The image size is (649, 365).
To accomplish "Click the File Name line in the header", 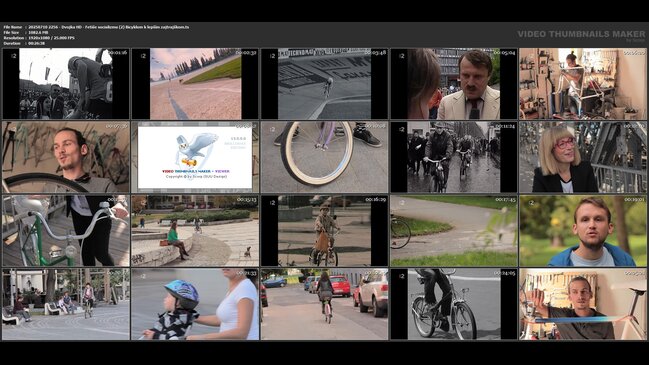I will [96, 27].
